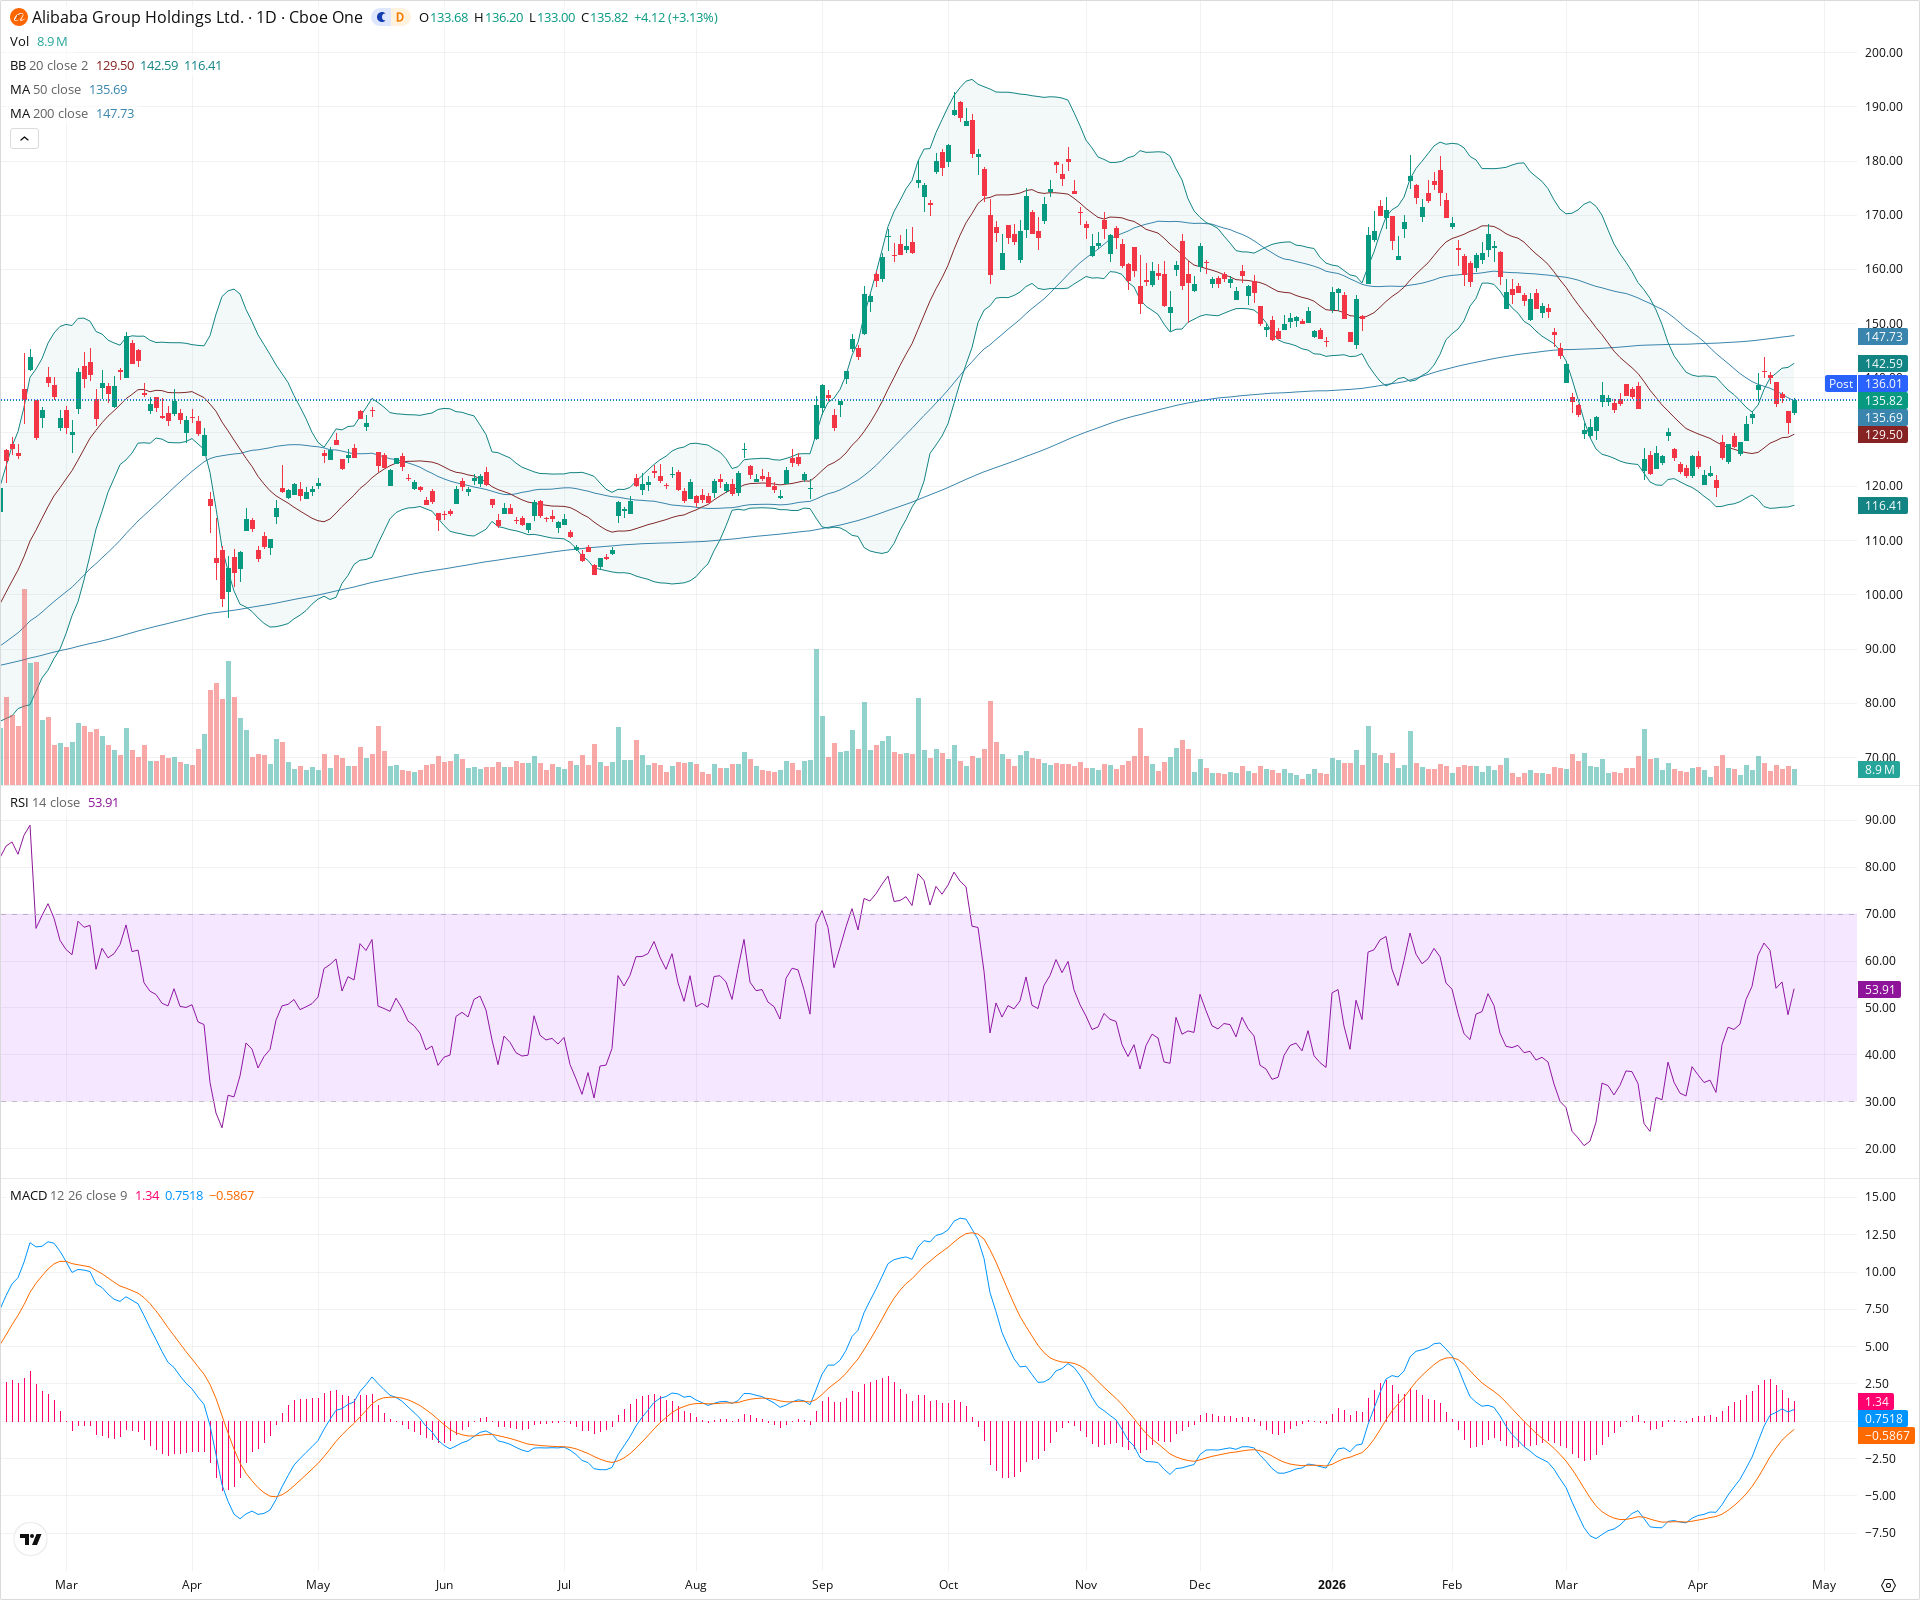Expand the Cboe One data source menu

[x=325, y=17]
